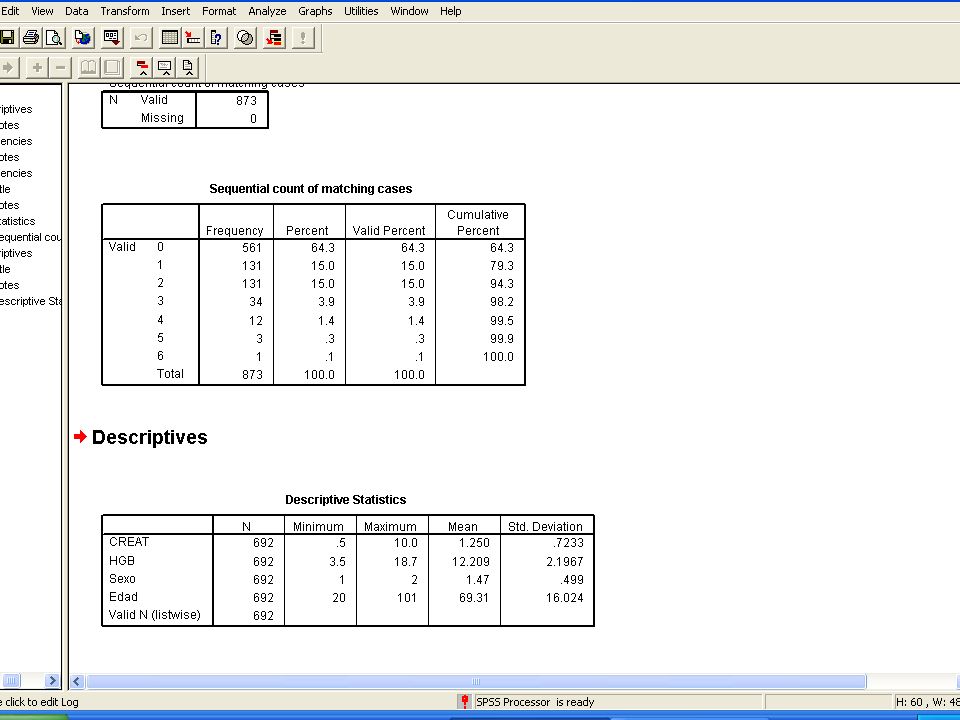Click 'SPSS Processor is ready' status text
Screen dimensions: 960x720
coord(535,702)
